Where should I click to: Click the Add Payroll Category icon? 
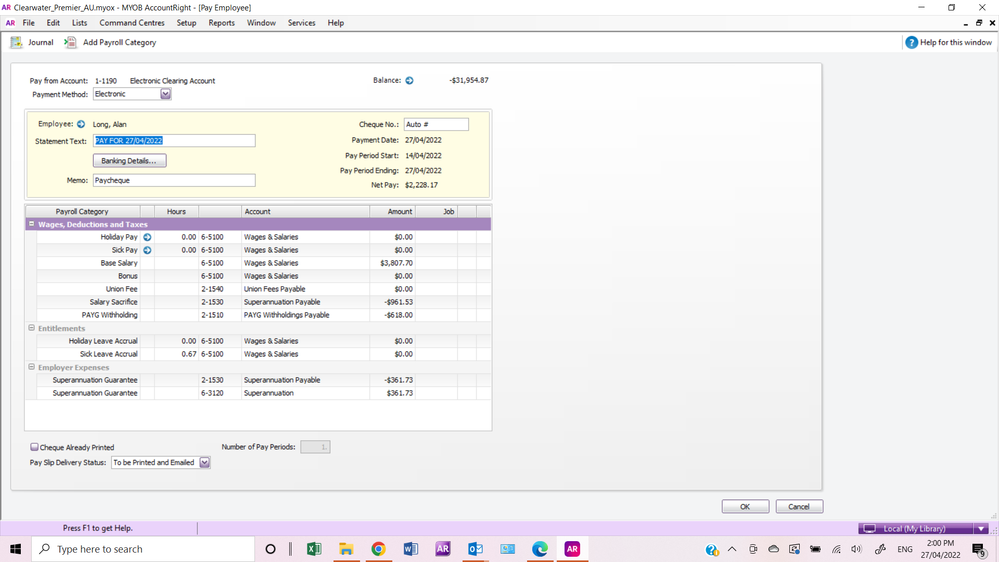point(70,43)
